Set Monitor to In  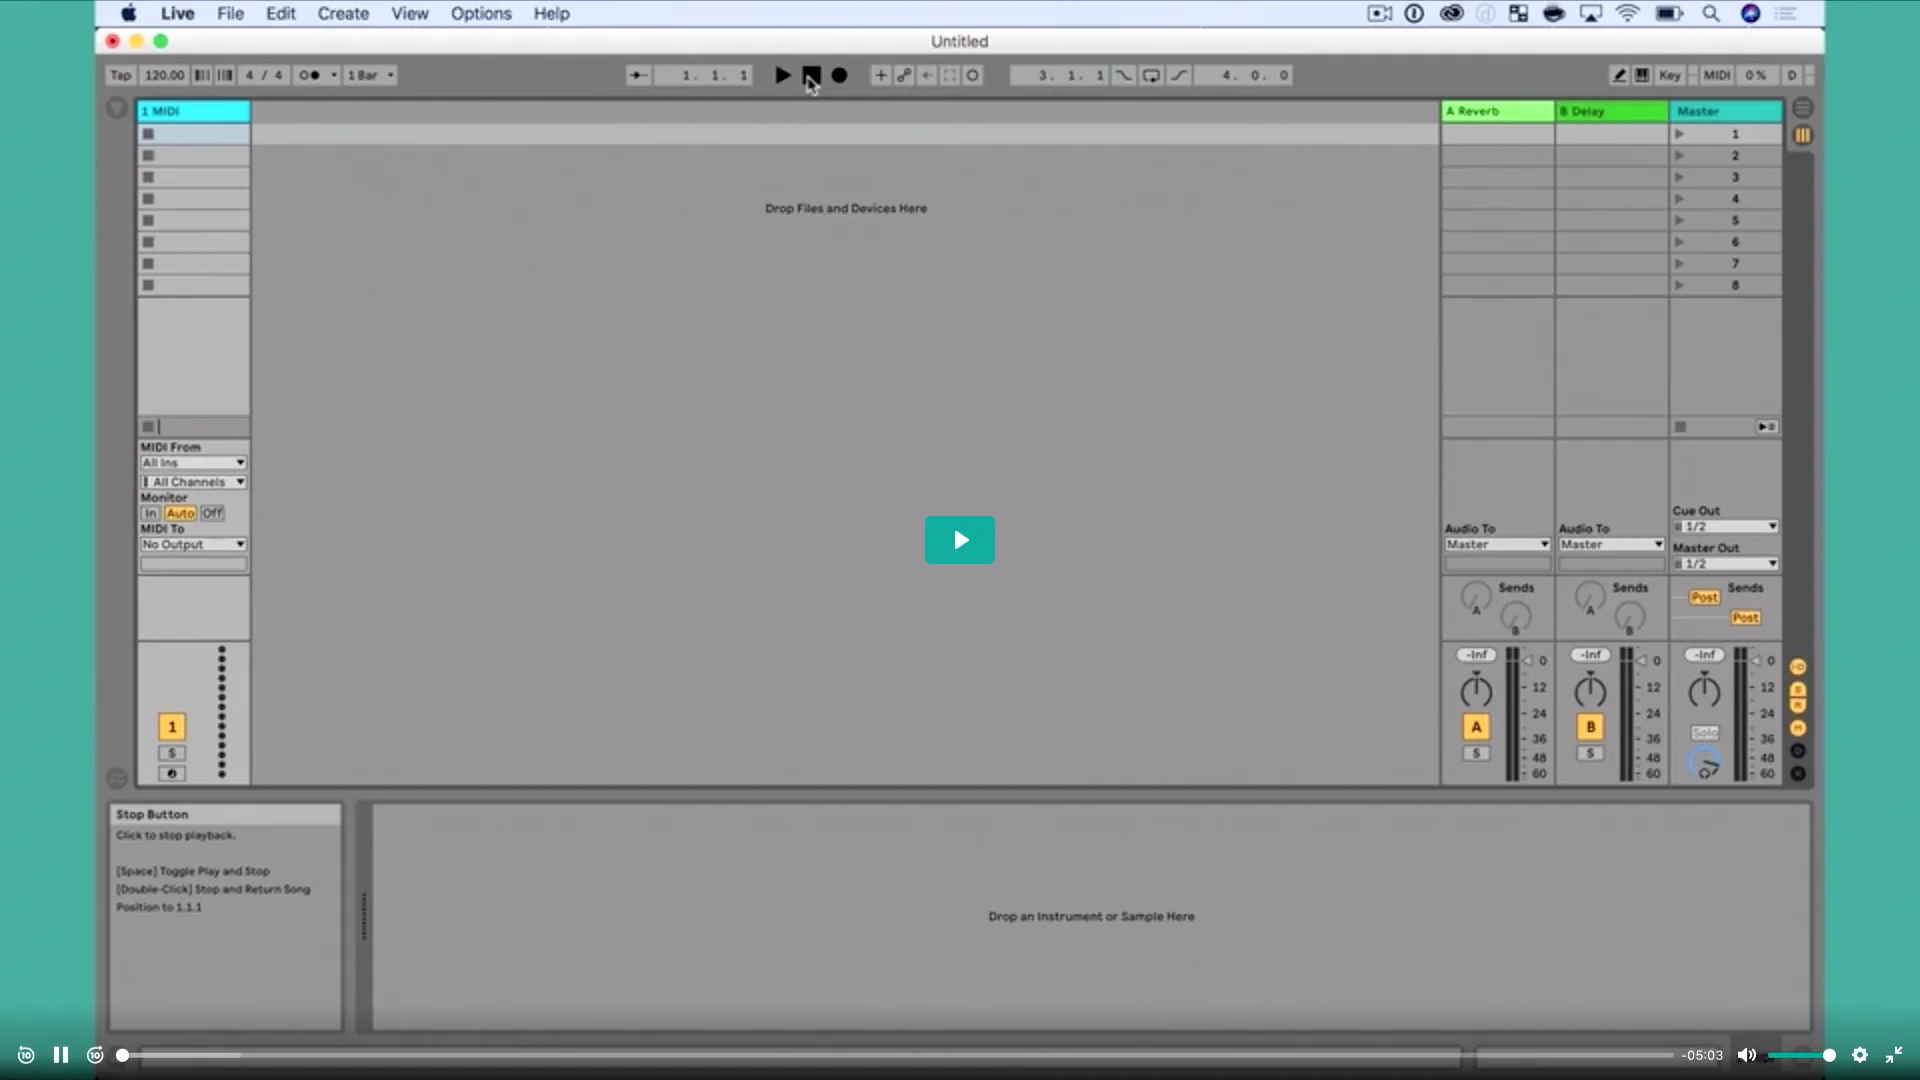(150, 513)
